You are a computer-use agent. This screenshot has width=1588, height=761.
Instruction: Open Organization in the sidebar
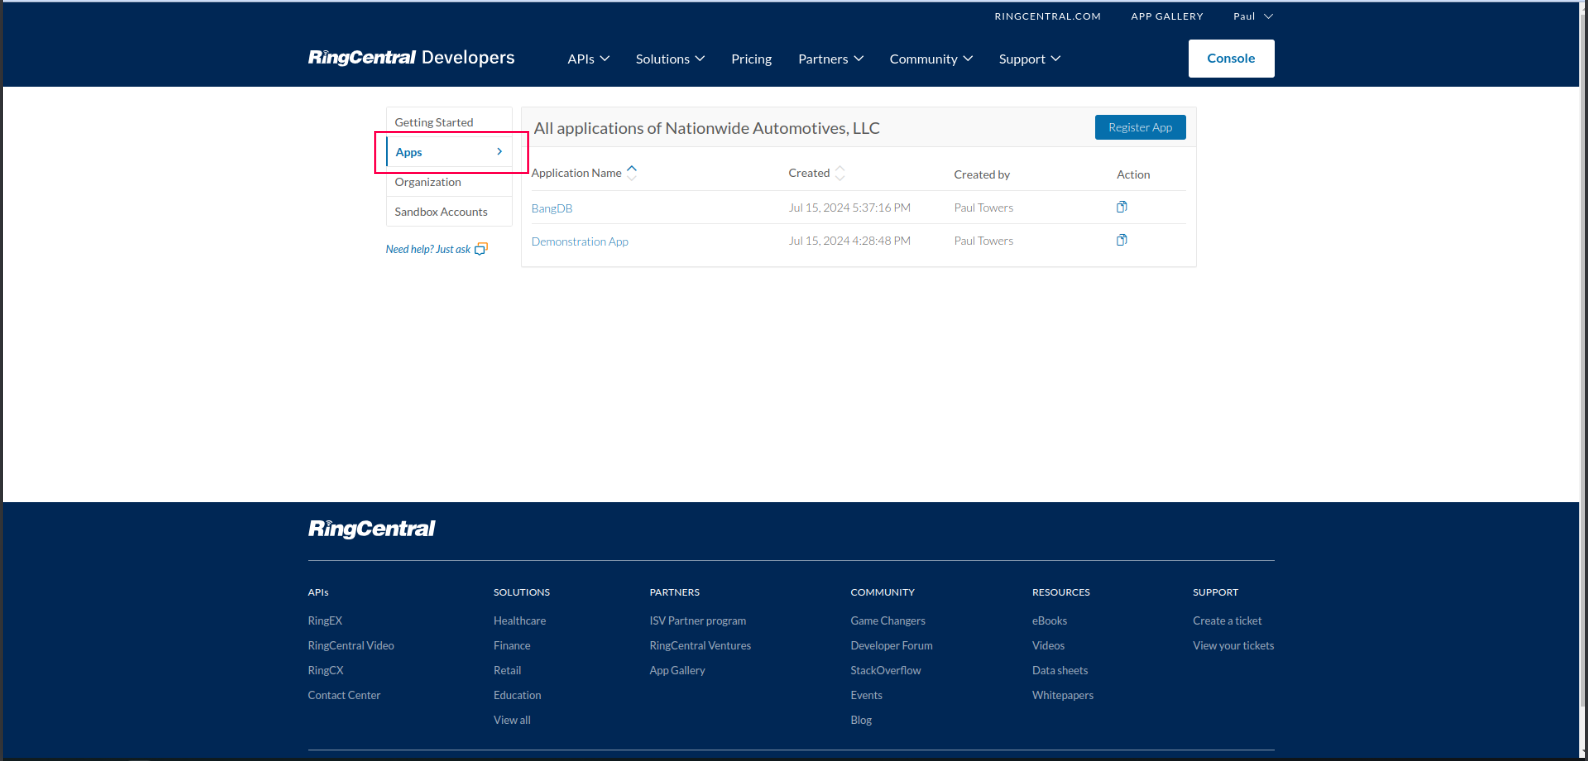point(449,182)
